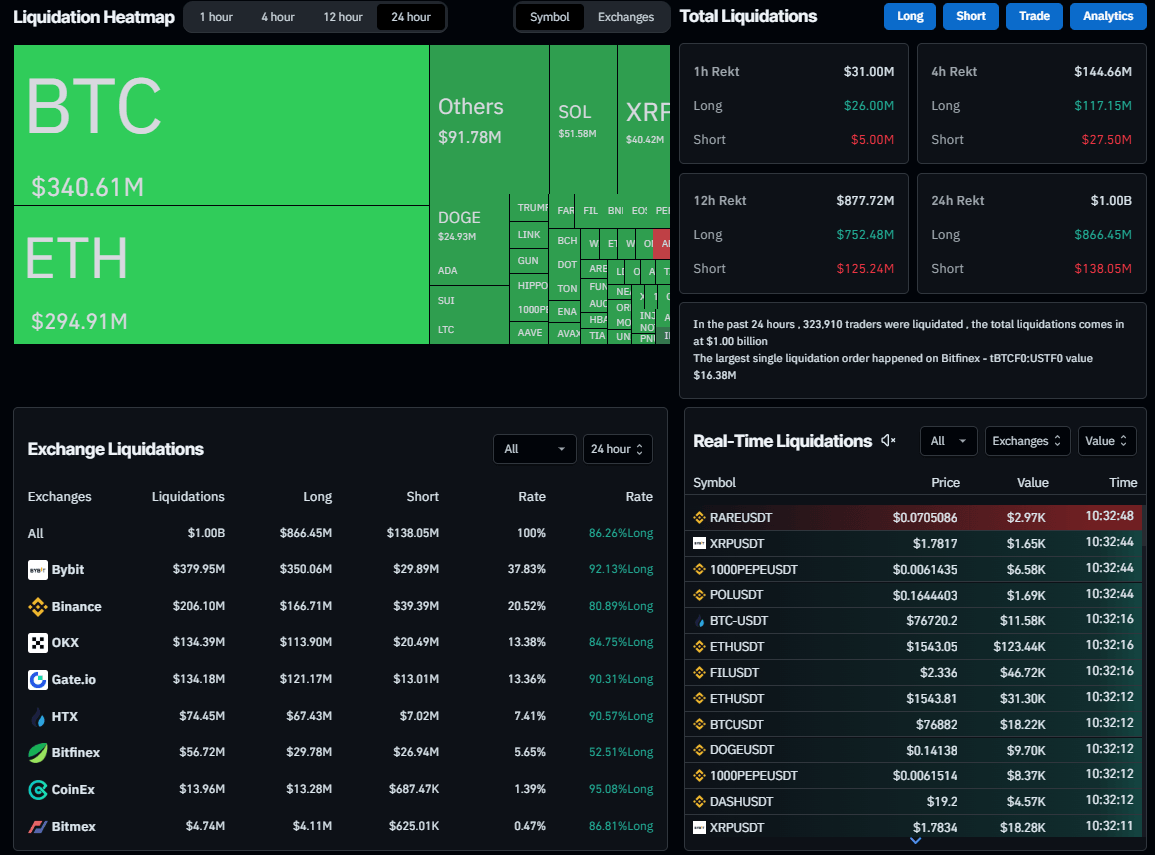Click the Long button
Screen dimensions: 1155x855
910,16
